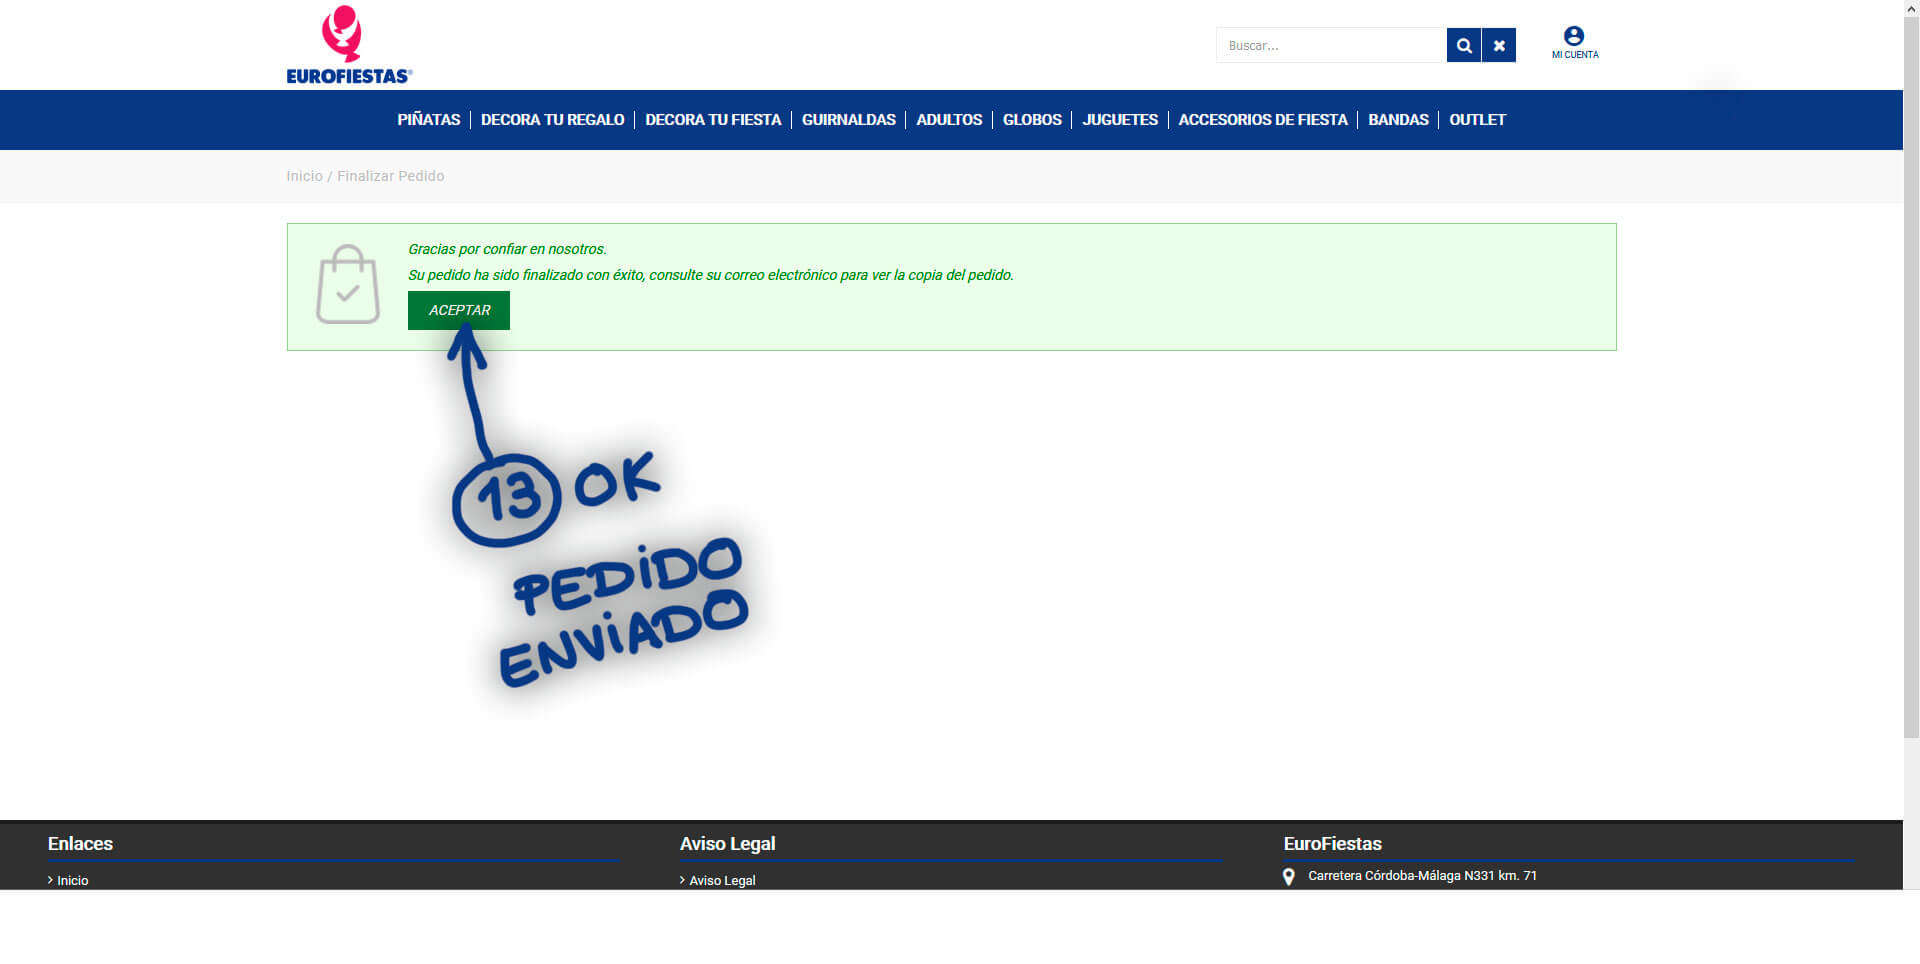Open Mi Cuenta account icon

[x=1574, y=43]
